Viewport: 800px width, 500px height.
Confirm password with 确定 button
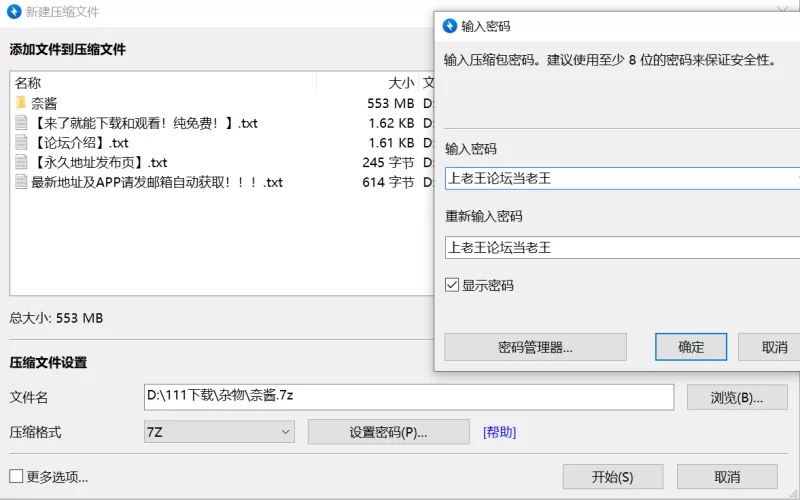click(x=691, y=347)
